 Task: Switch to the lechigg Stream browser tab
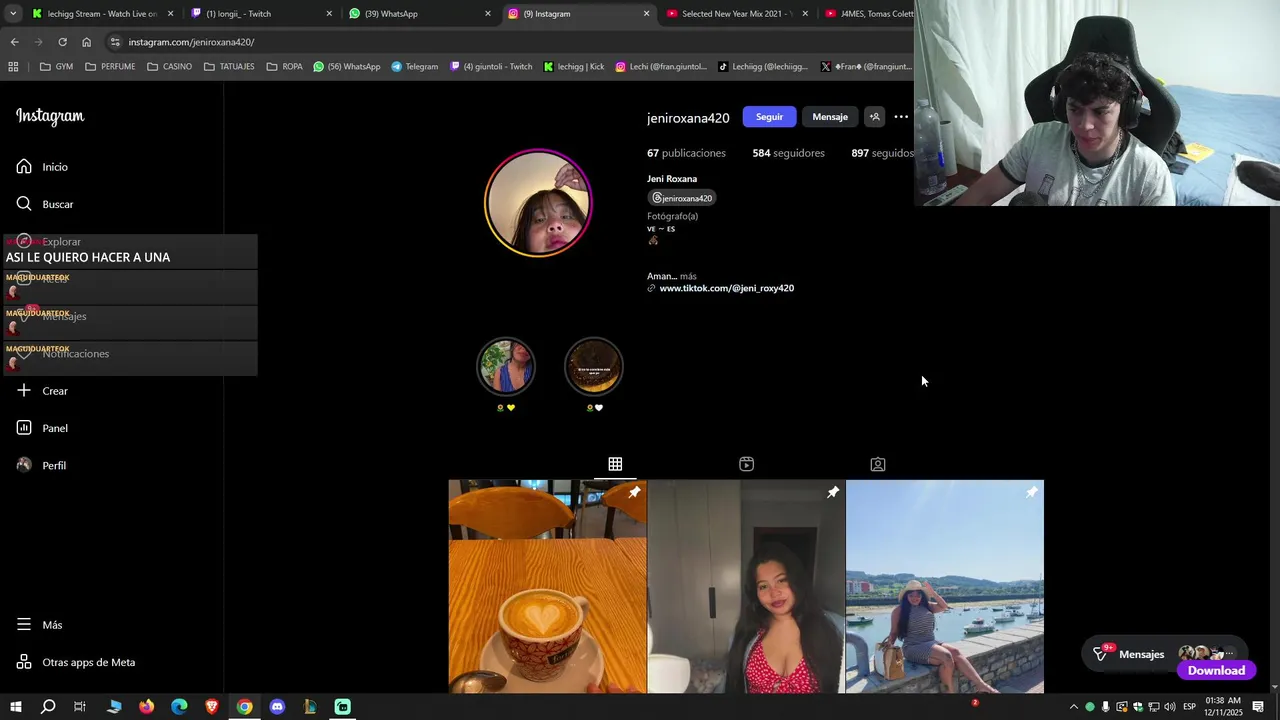click(100, 14)
